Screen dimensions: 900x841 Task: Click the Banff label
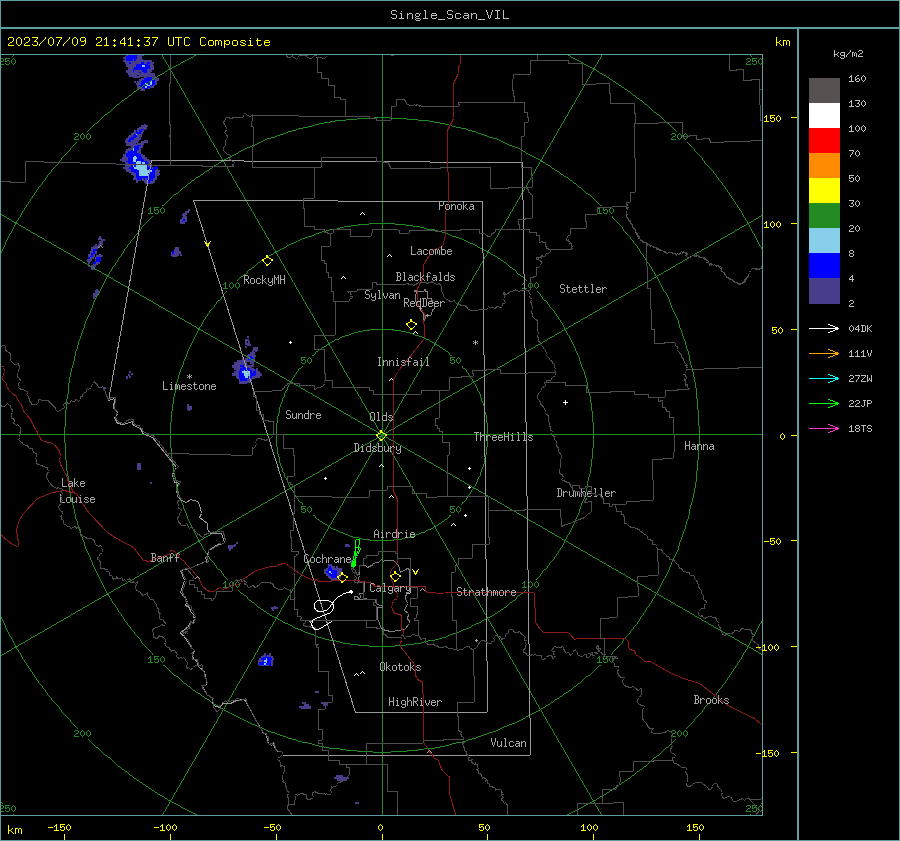point(165,558)
